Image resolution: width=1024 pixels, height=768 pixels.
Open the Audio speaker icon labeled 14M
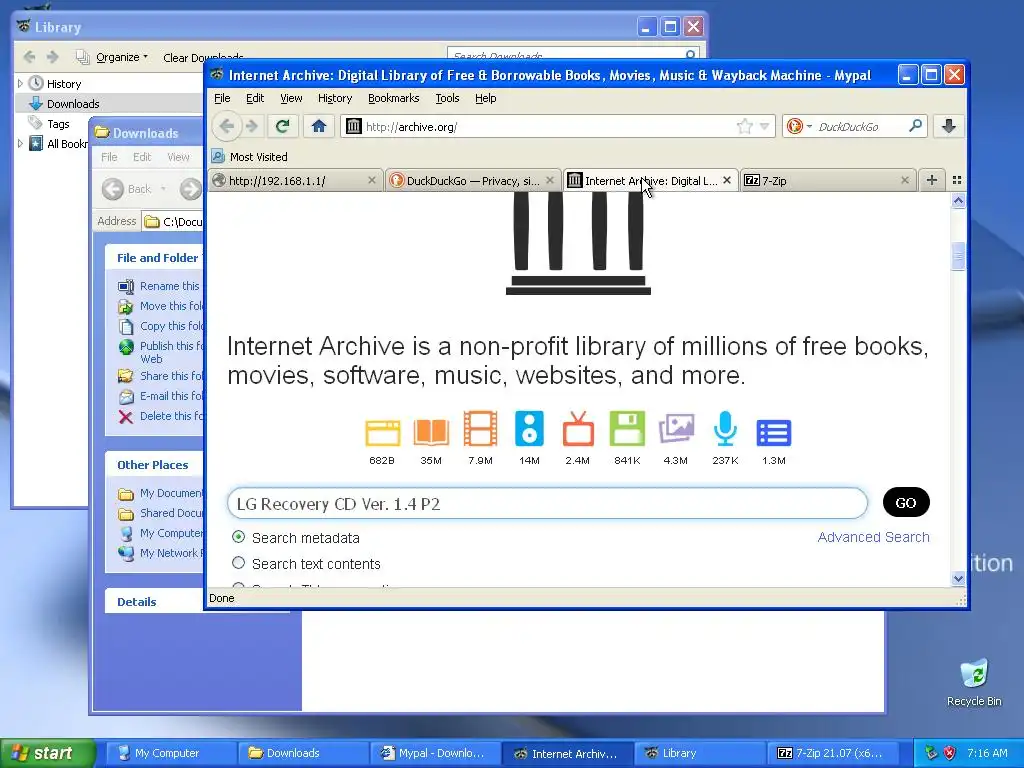[529, 429]
